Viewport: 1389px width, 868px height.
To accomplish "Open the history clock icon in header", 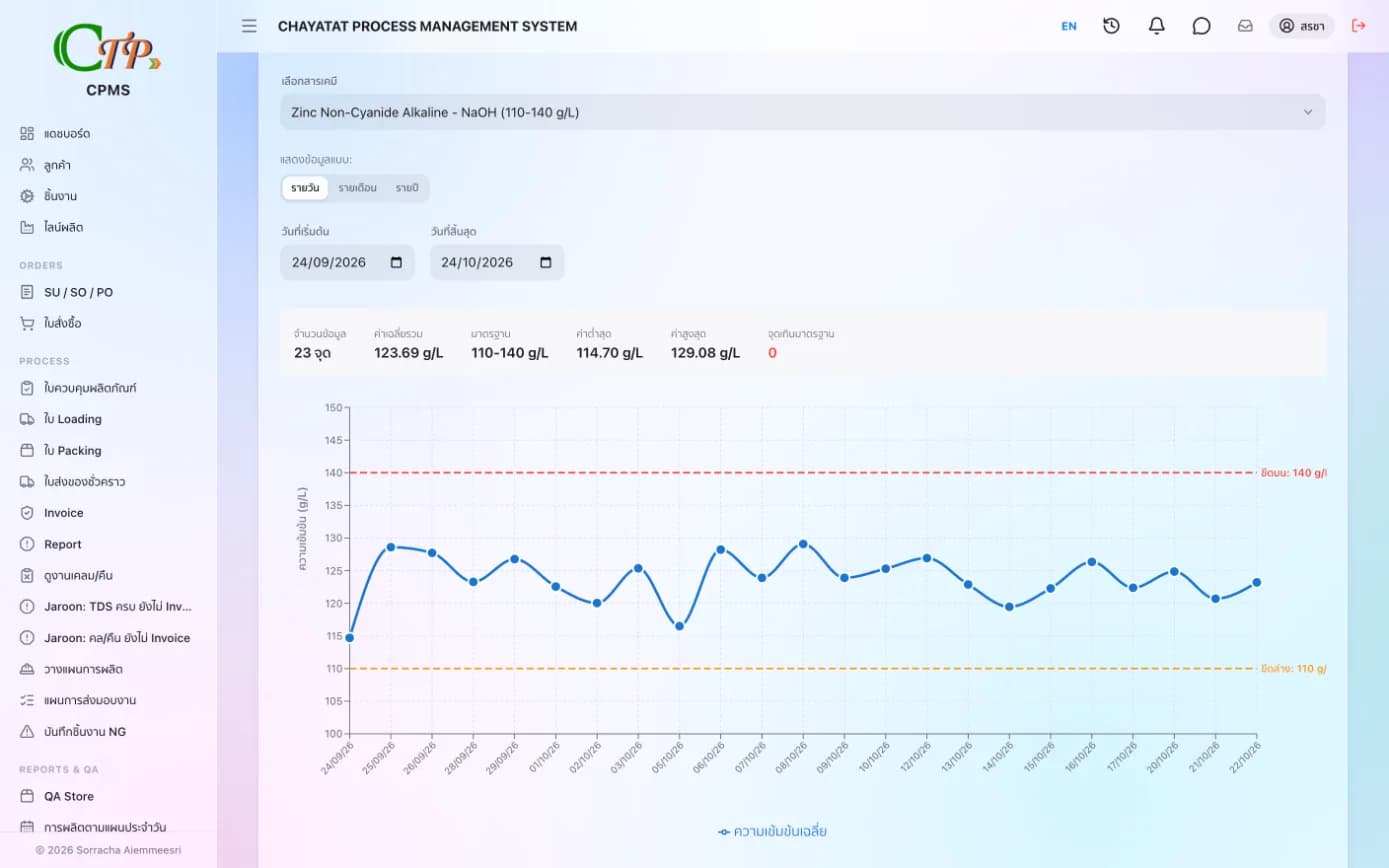I will pos(1111,26).
